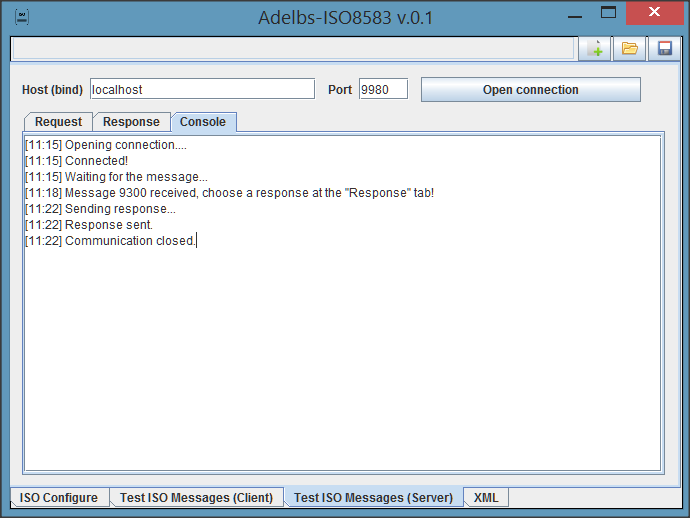
Task: Save using the floppy disk icon
Action: [664, 48]
